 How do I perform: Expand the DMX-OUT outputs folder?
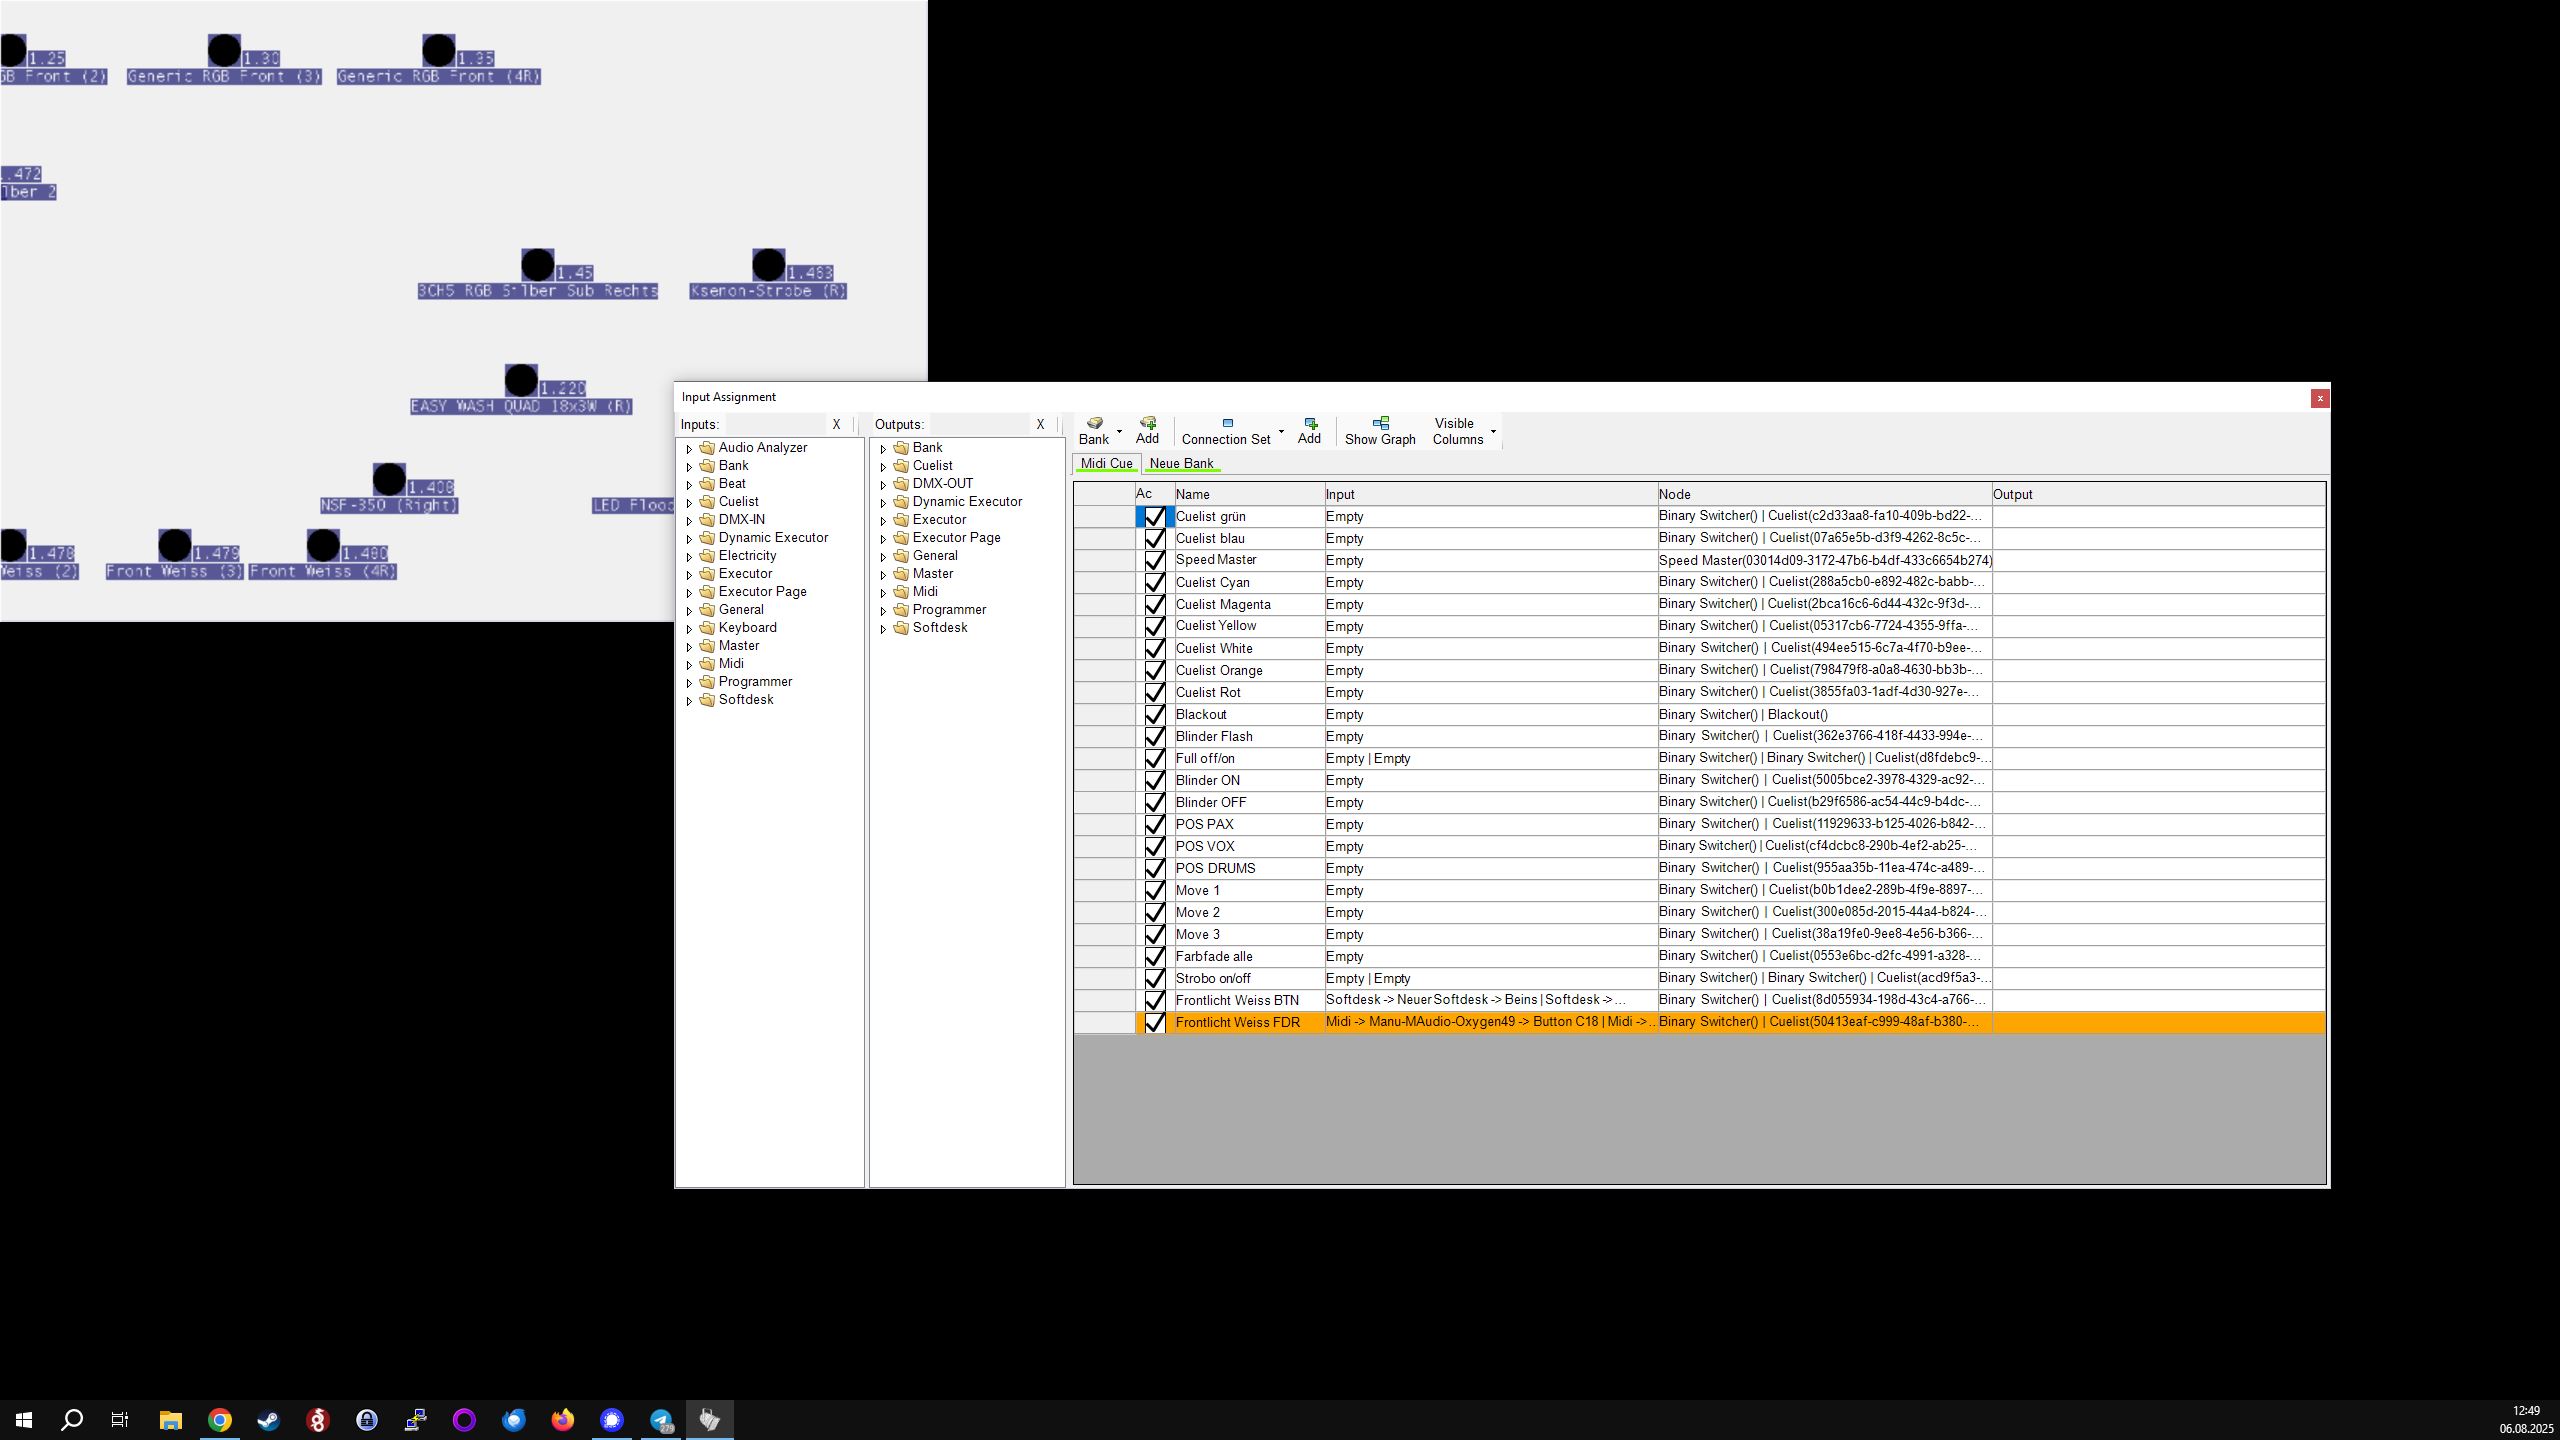(x=883, y=485)
